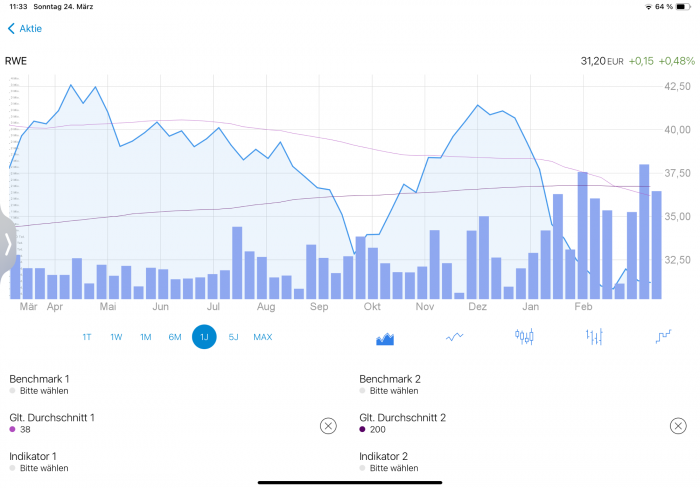This screenshot has width=700, height=488.
Task: Select the area (mountain) chart type
Action: tap(385, 338)
